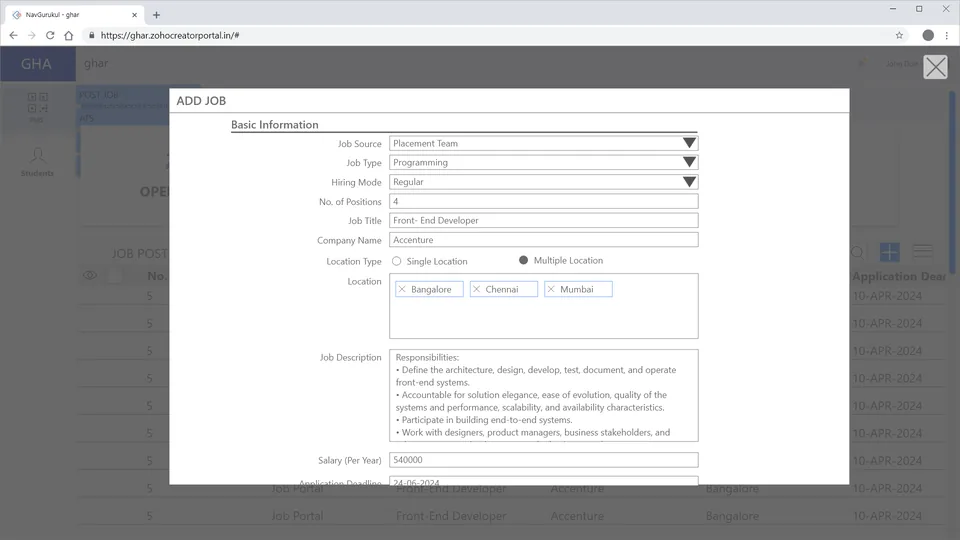Screen dimensions: 960x540
Task: Close the NavGurukul - ghar tab
Action: pyautogui.click(x=135, y=15)
